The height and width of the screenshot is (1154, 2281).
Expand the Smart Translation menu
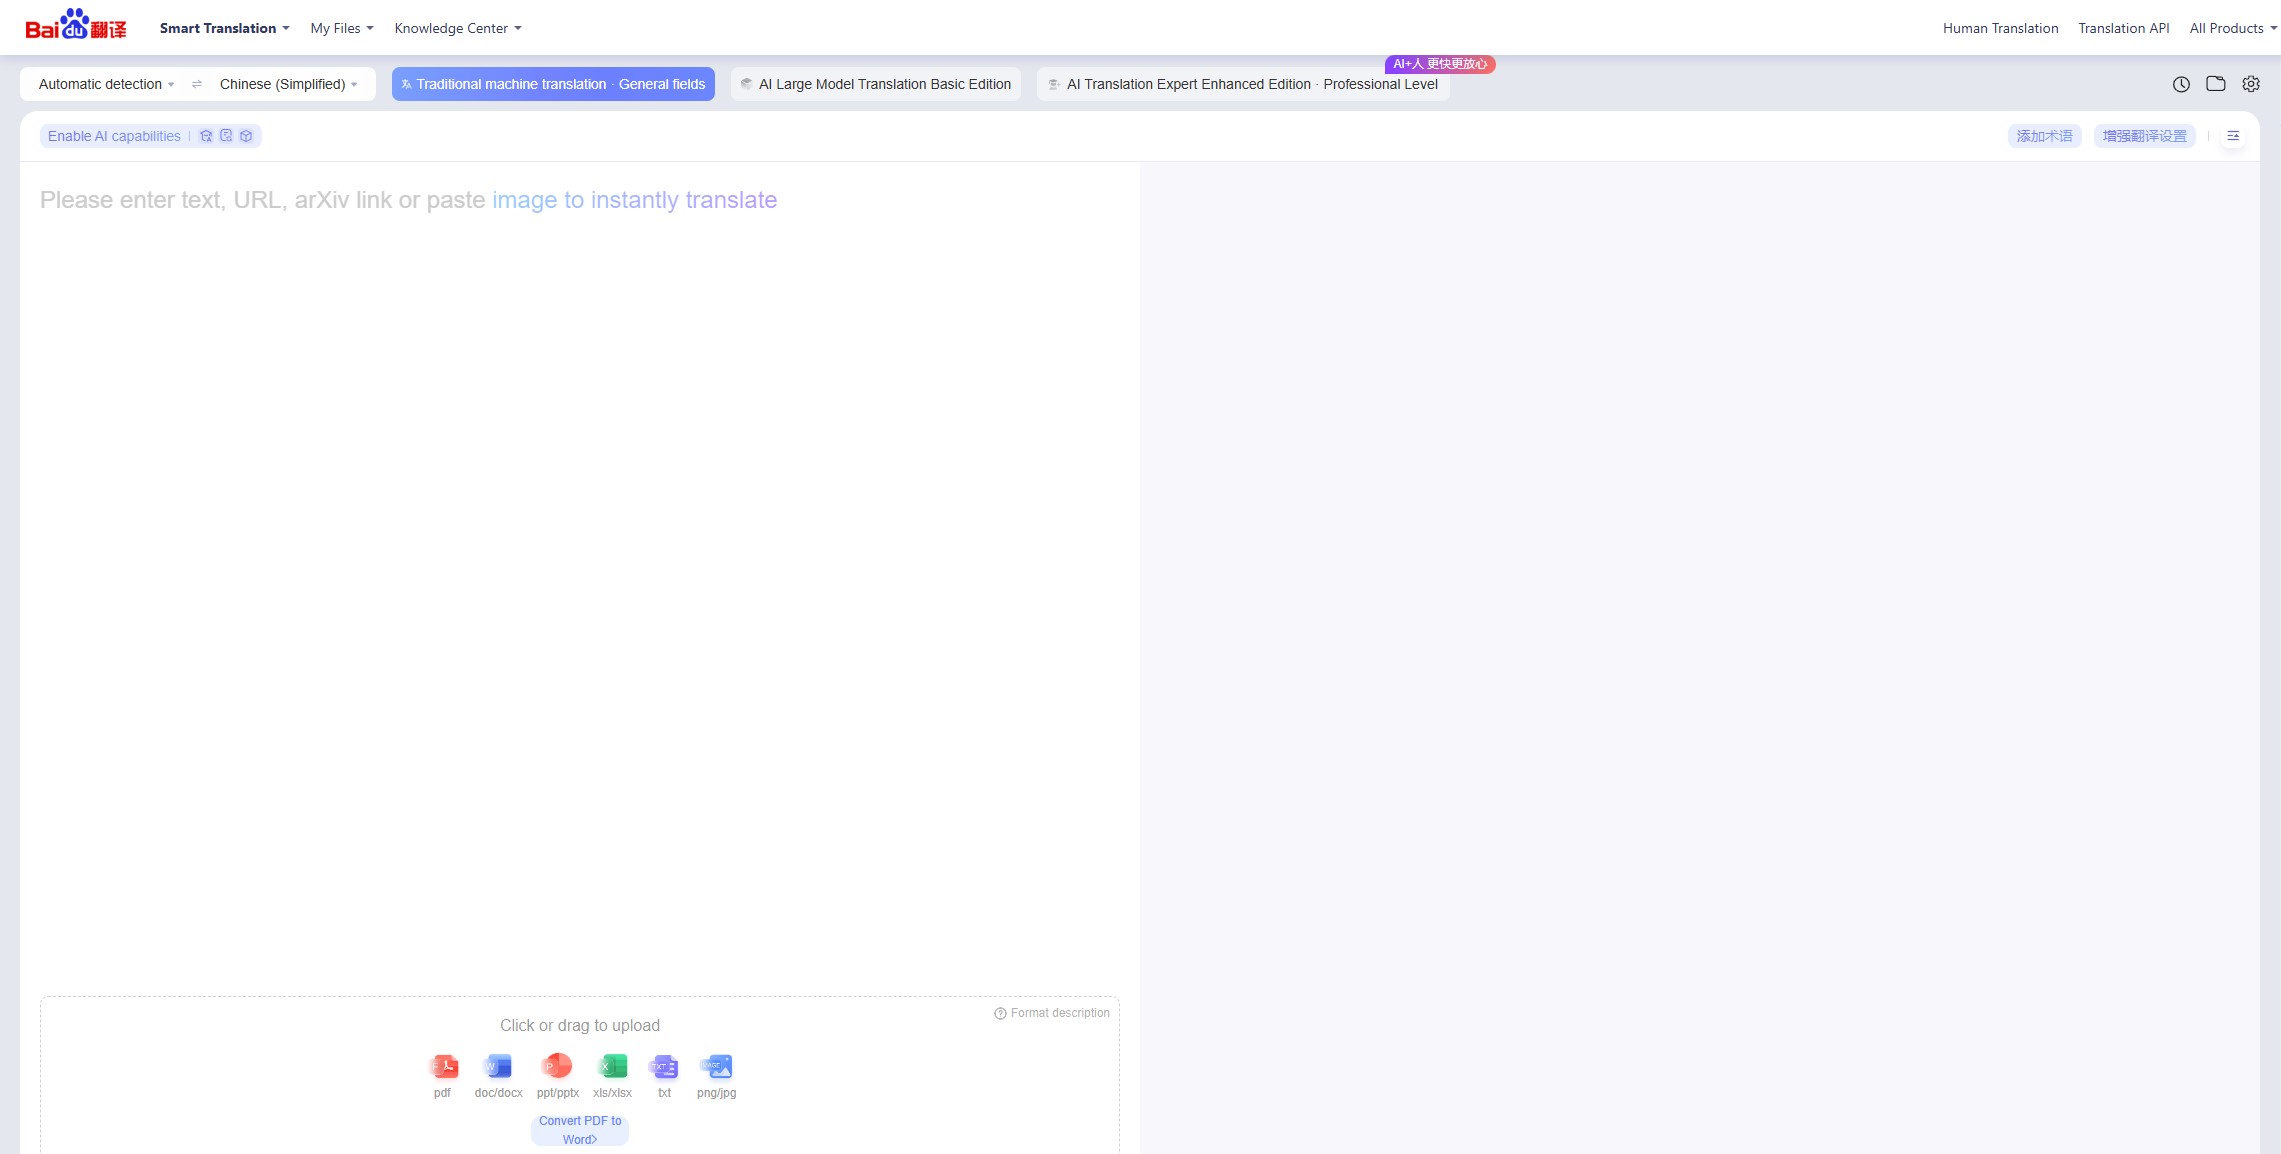[224, 28]
